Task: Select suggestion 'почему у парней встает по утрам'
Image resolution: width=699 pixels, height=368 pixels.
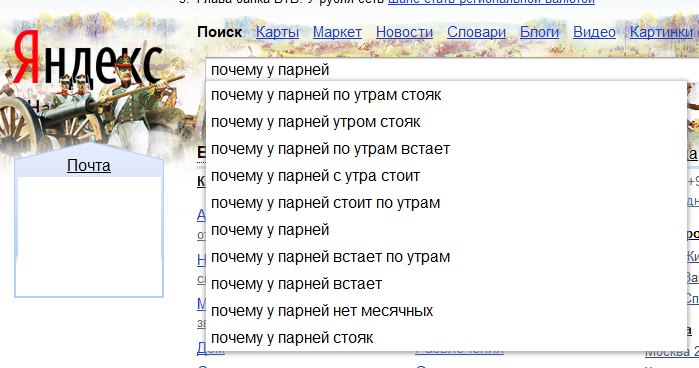Action: tap(446, 257)
